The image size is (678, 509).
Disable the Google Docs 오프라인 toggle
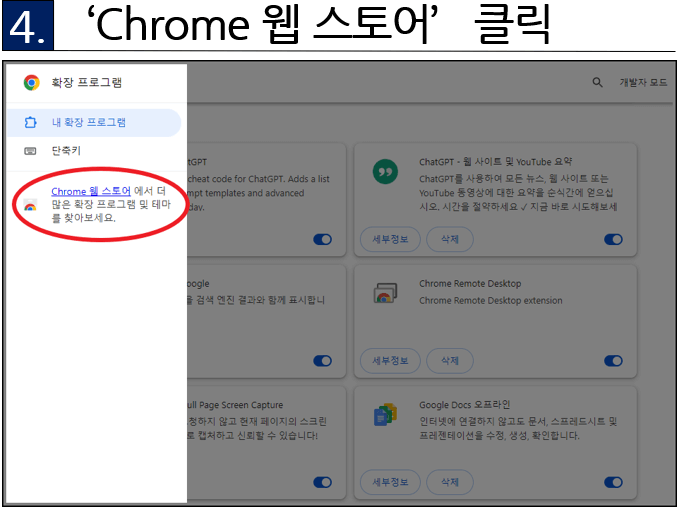pos(613,483)
